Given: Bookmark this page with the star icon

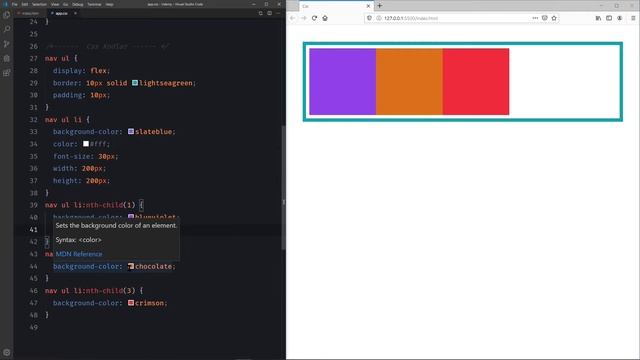Looking at the screenshot, I should pyautogui.click(x=554, y=18).
